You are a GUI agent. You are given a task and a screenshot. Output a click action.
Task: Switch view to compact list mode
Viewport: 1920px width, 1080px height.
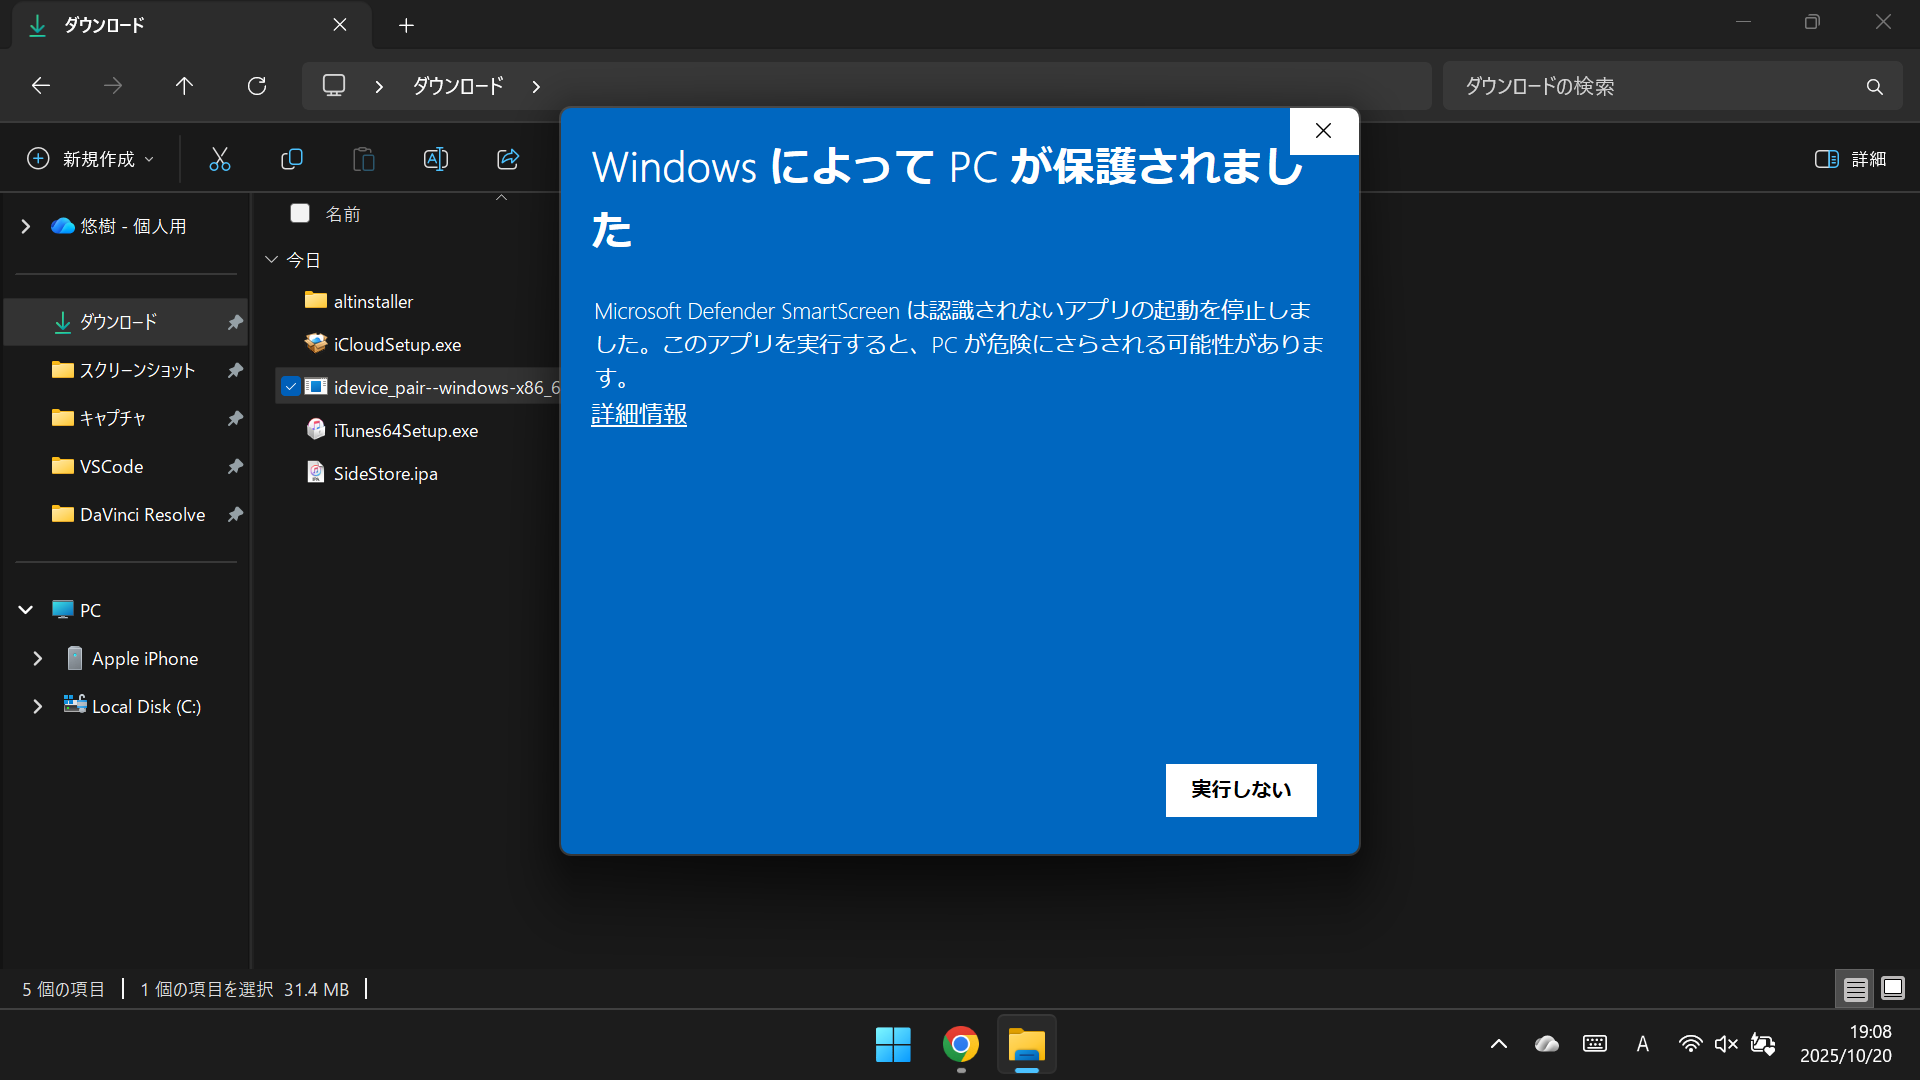1856,988
